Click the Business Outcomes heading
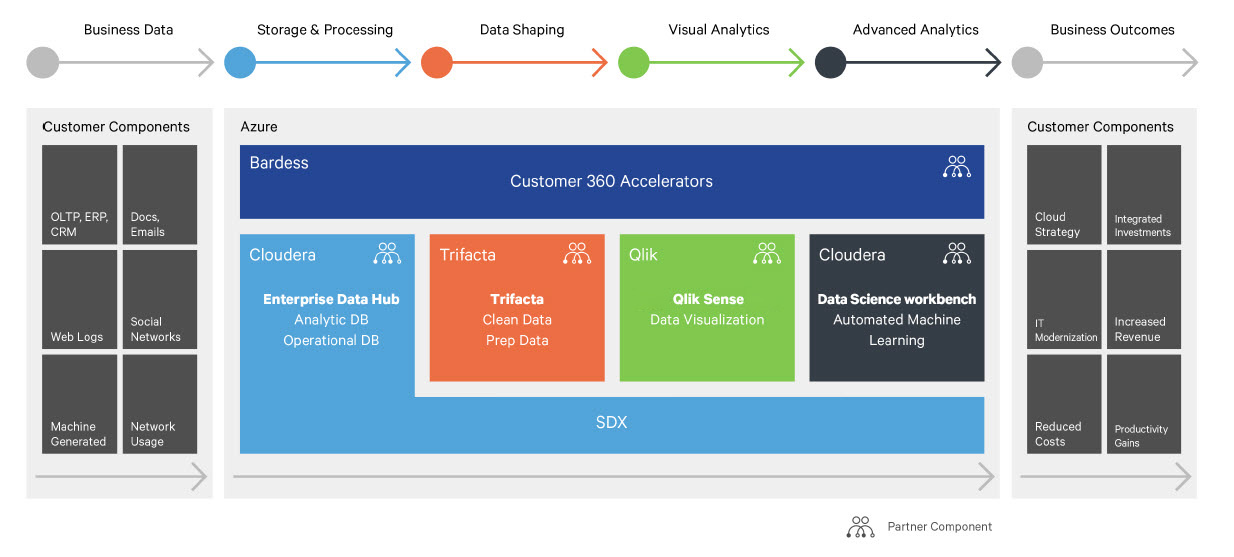This screenshot has width=1234, height=557. click(x=1113, y=30)
